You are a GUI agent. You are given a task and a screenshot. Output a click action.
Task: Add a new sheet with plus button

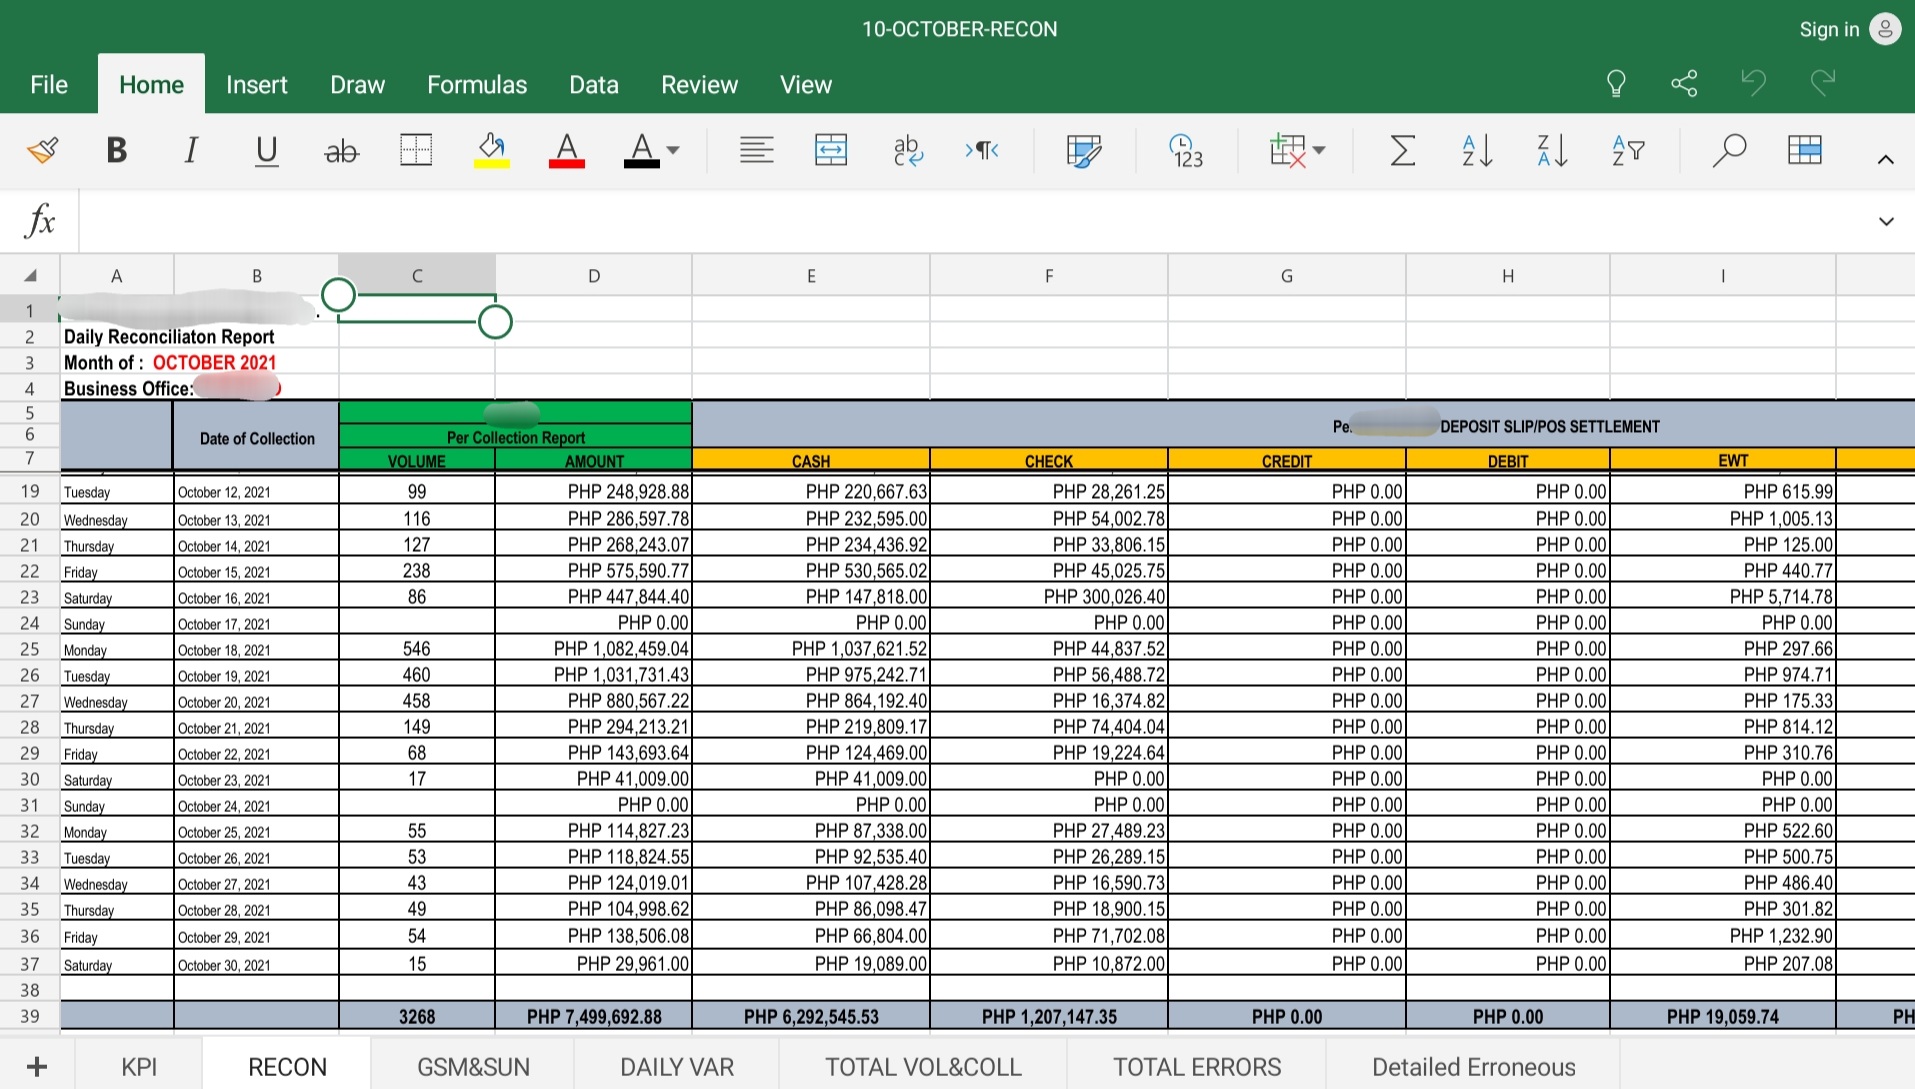(37, 1067)
